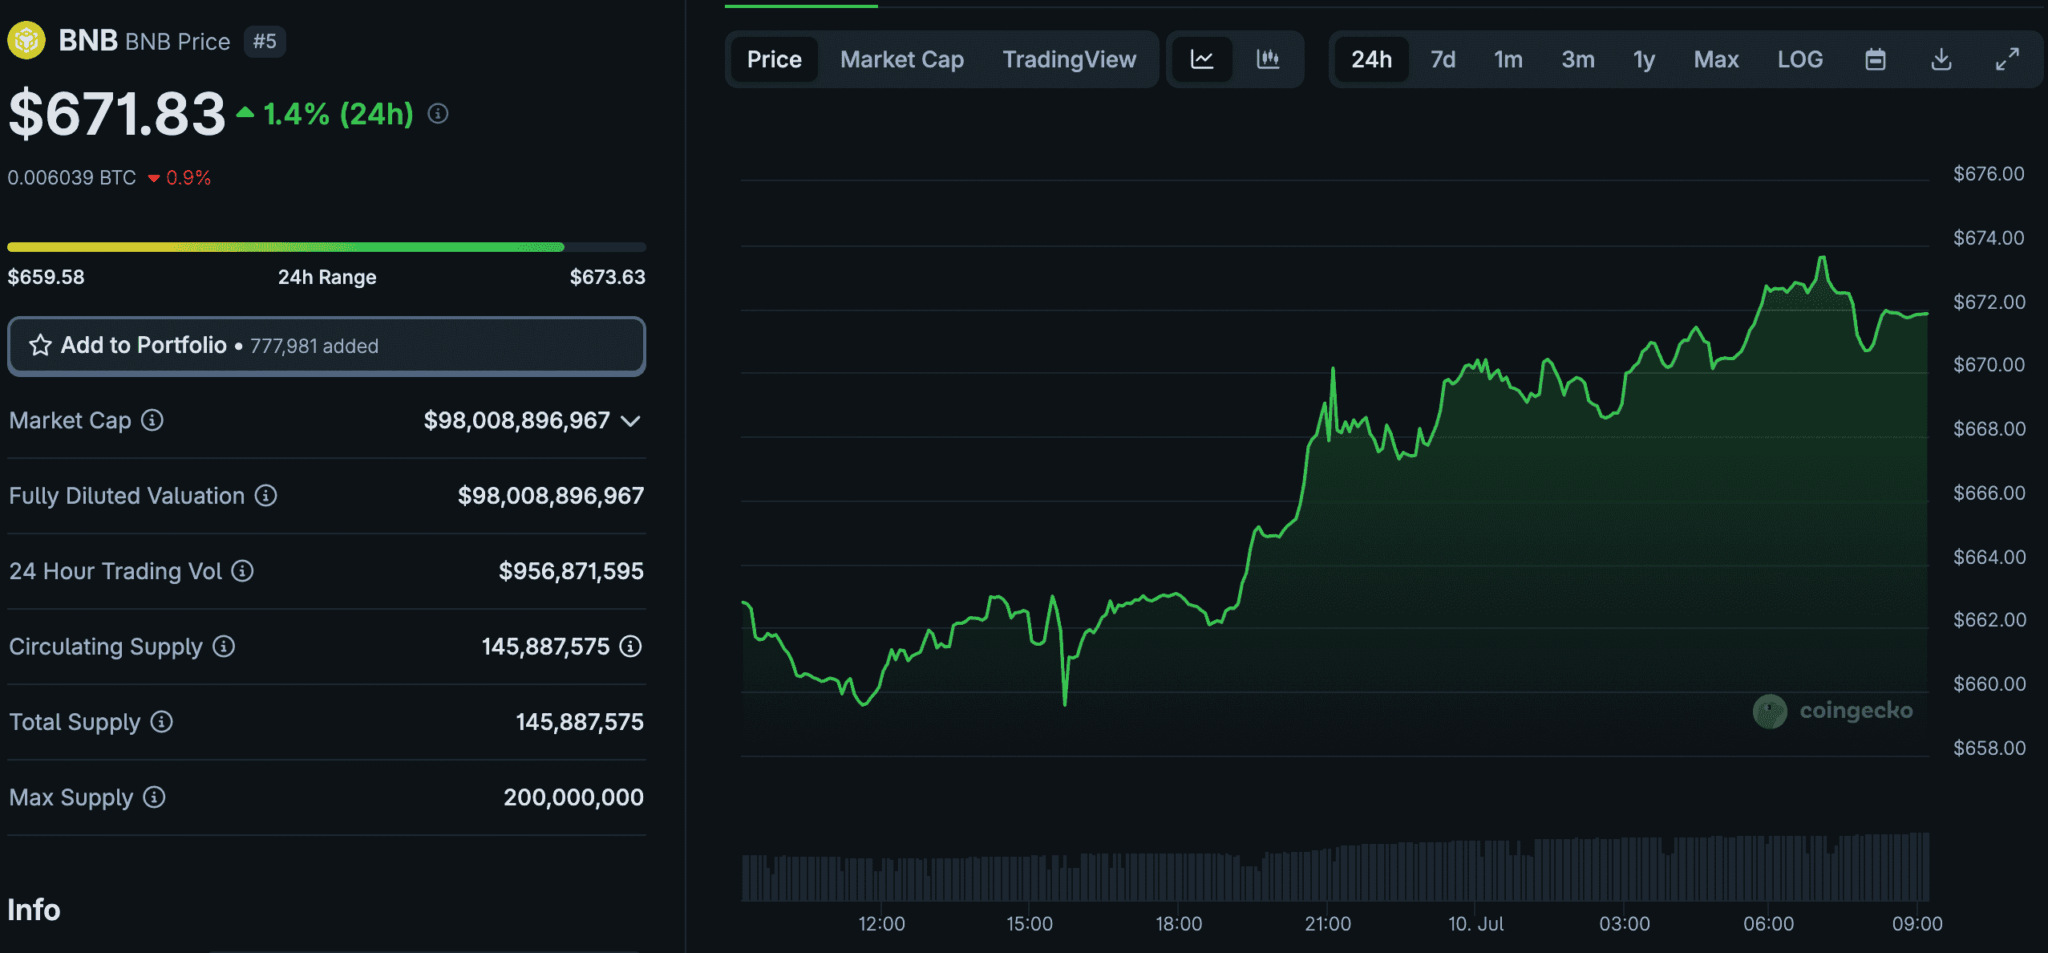Click the 24h Range progress bar

click(x=326, y=247)
